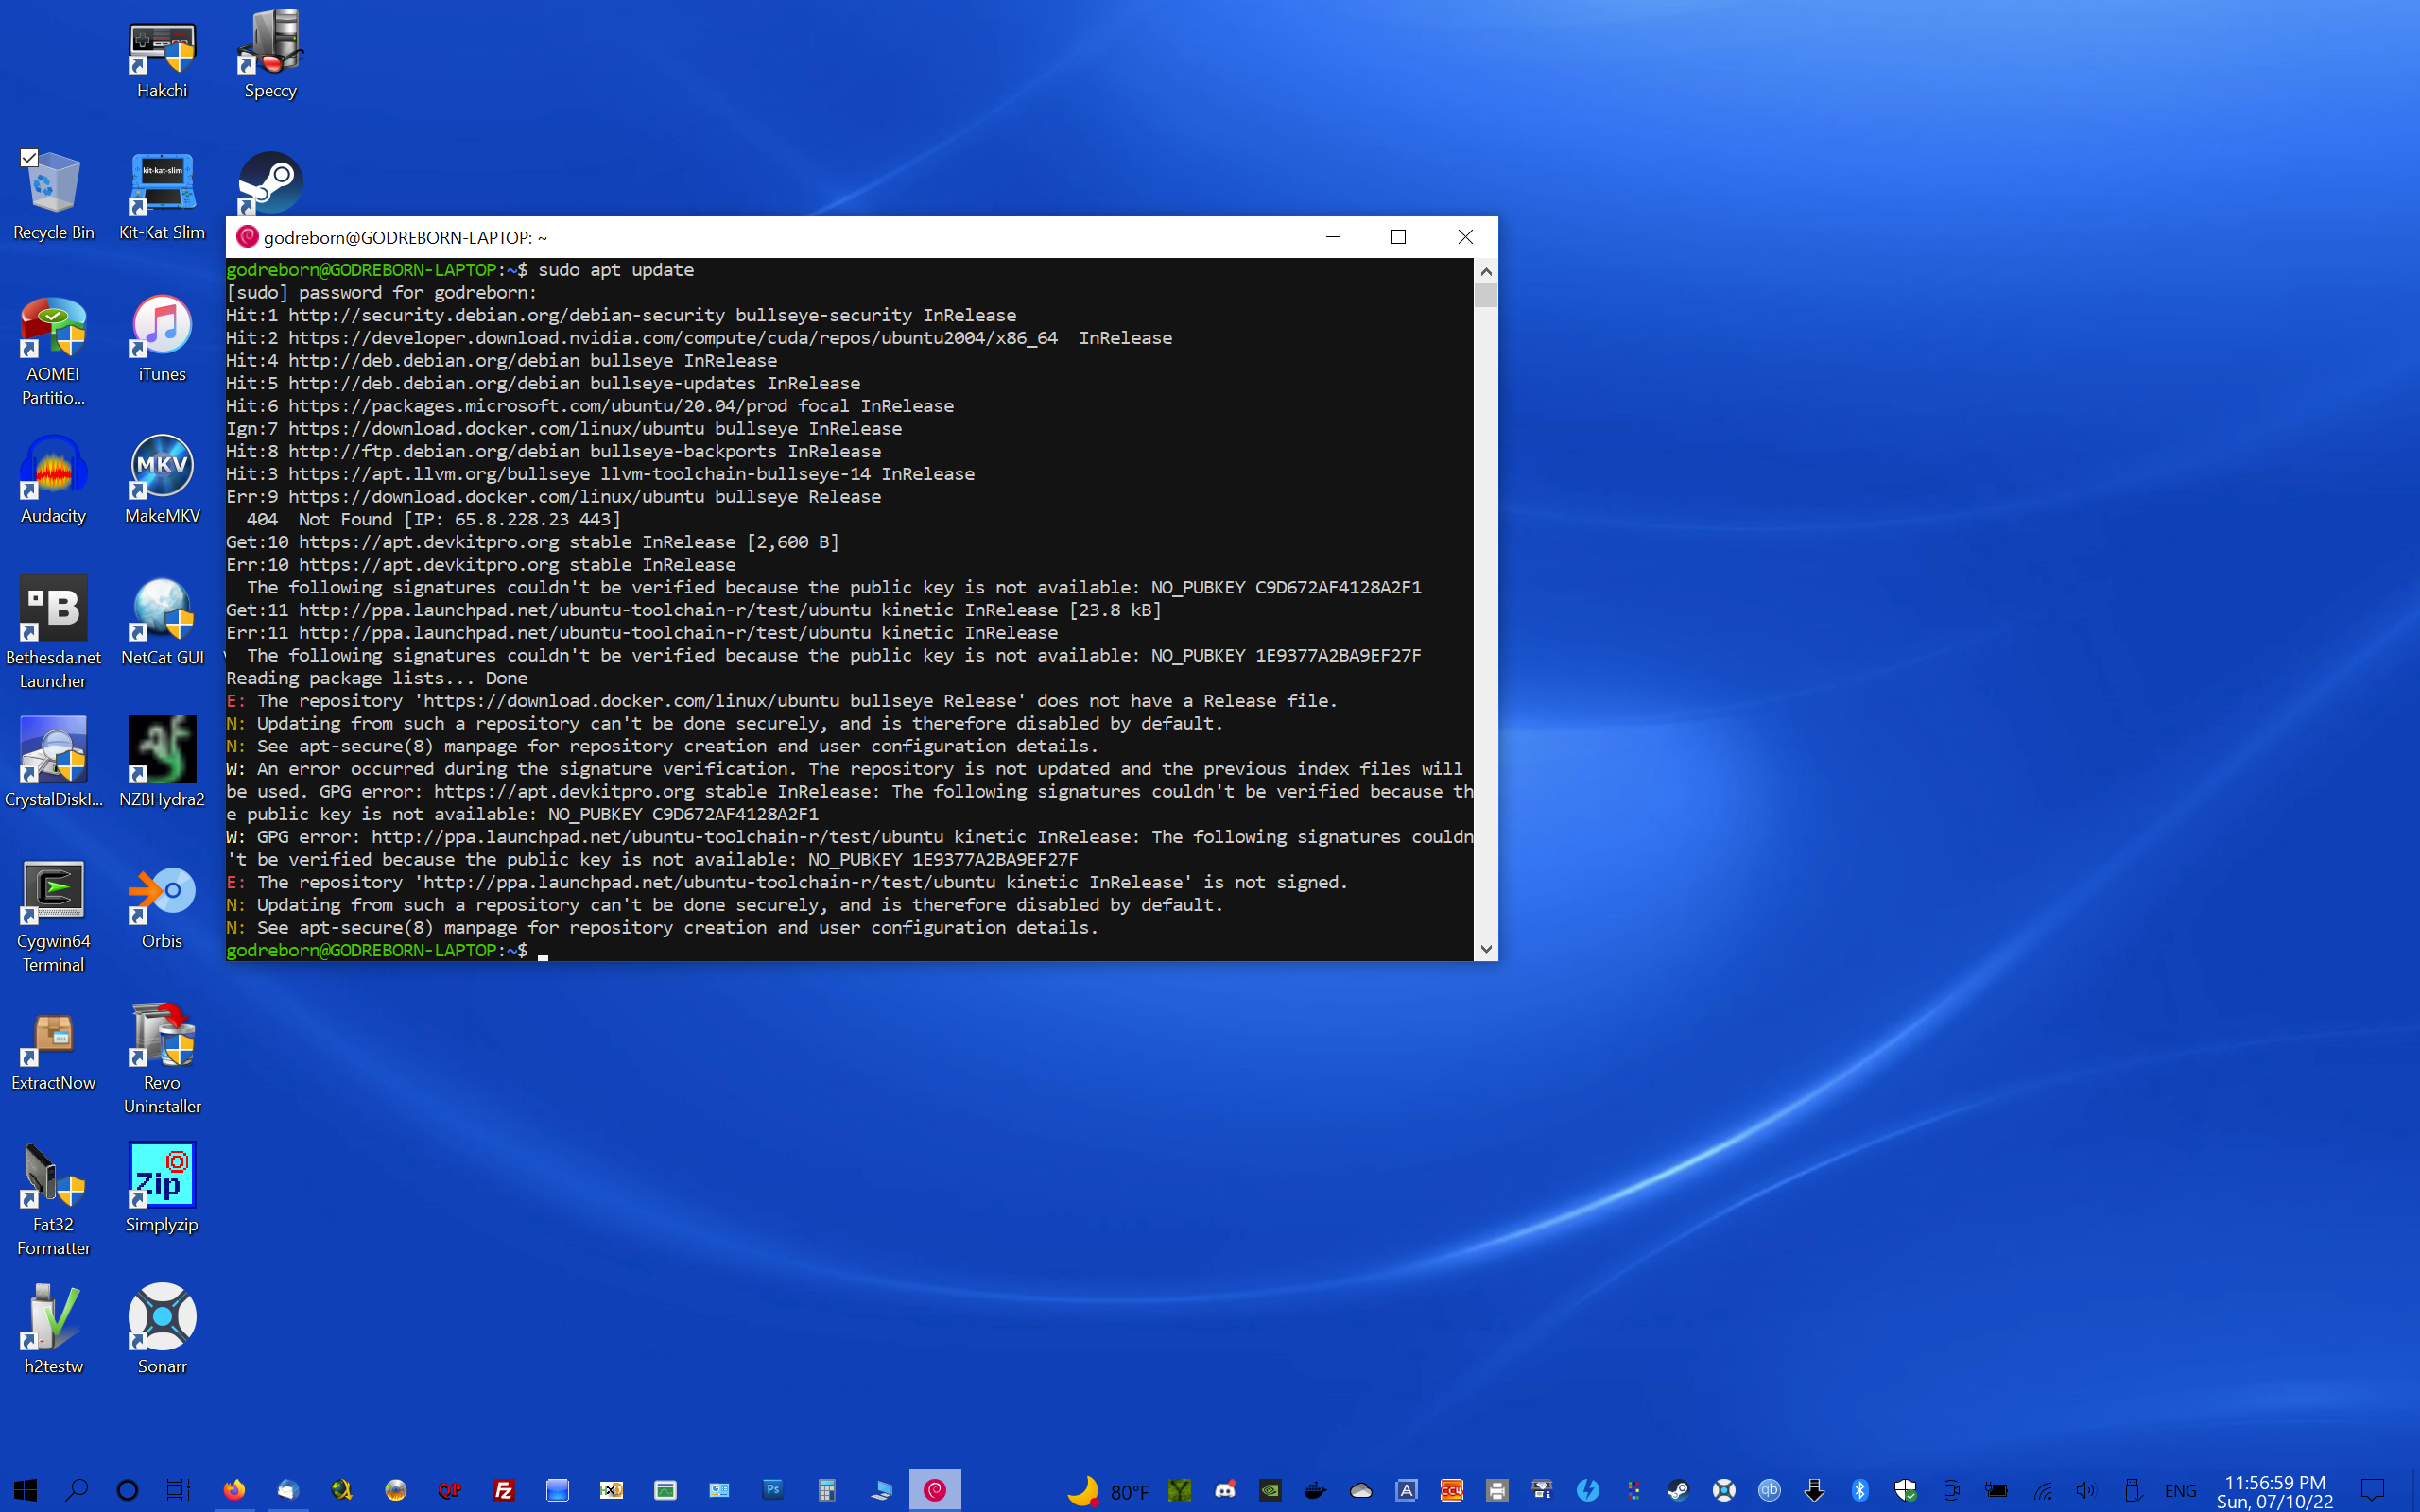Switch to Thunderbird in the taskbar
This screenshot has height=1512, width=2420.
tap(288, 1490)
